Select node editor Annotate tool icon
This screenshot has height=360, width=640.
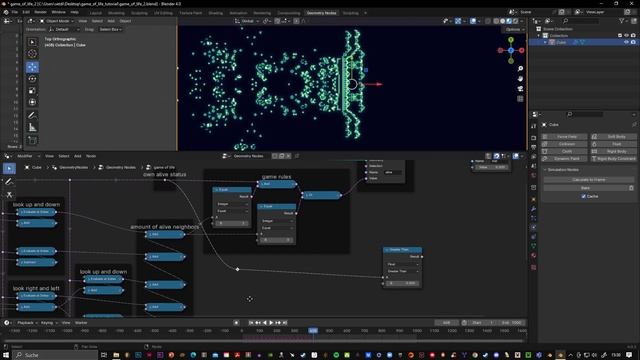[9, 182]
